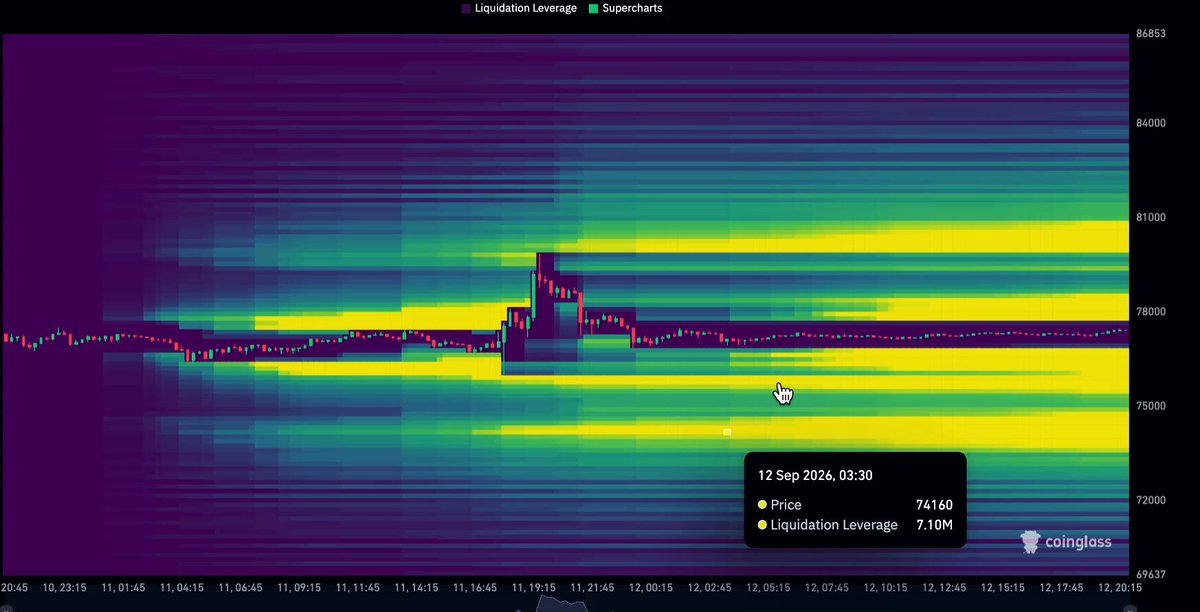This screenshot has width=1200, height=612.
Task: Click the 11, 09:15 time axis label
Action: click(x=298, y=588)
